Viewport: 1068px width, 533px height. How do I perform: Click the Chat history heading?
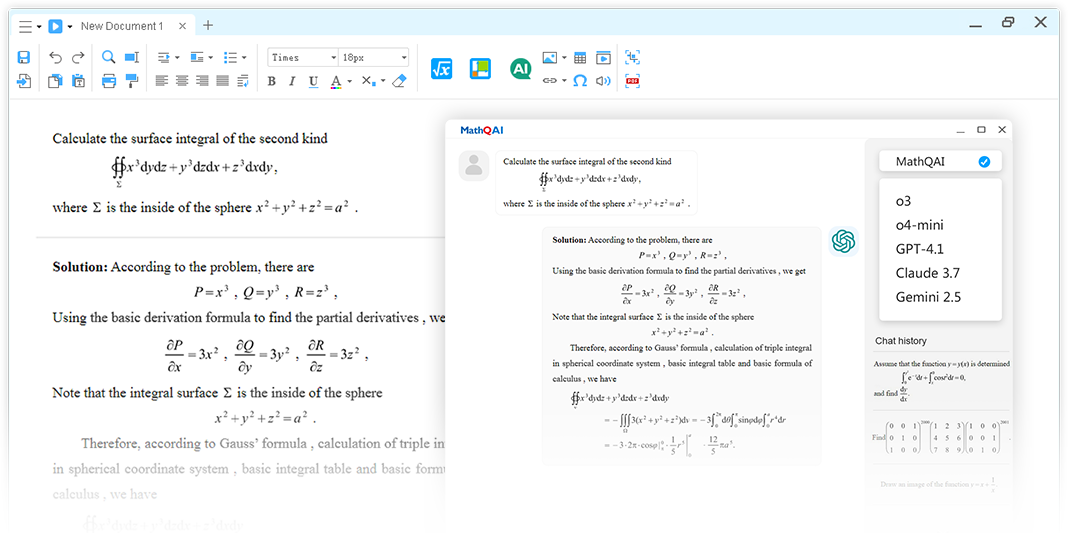[900, 341]
